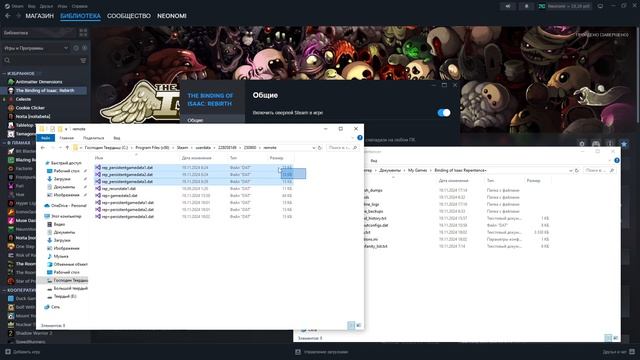The height and width of the screenshot is (360, 640).
Task: Open Cookie Clicker in the Steam library list
Action: pos(30,108)
